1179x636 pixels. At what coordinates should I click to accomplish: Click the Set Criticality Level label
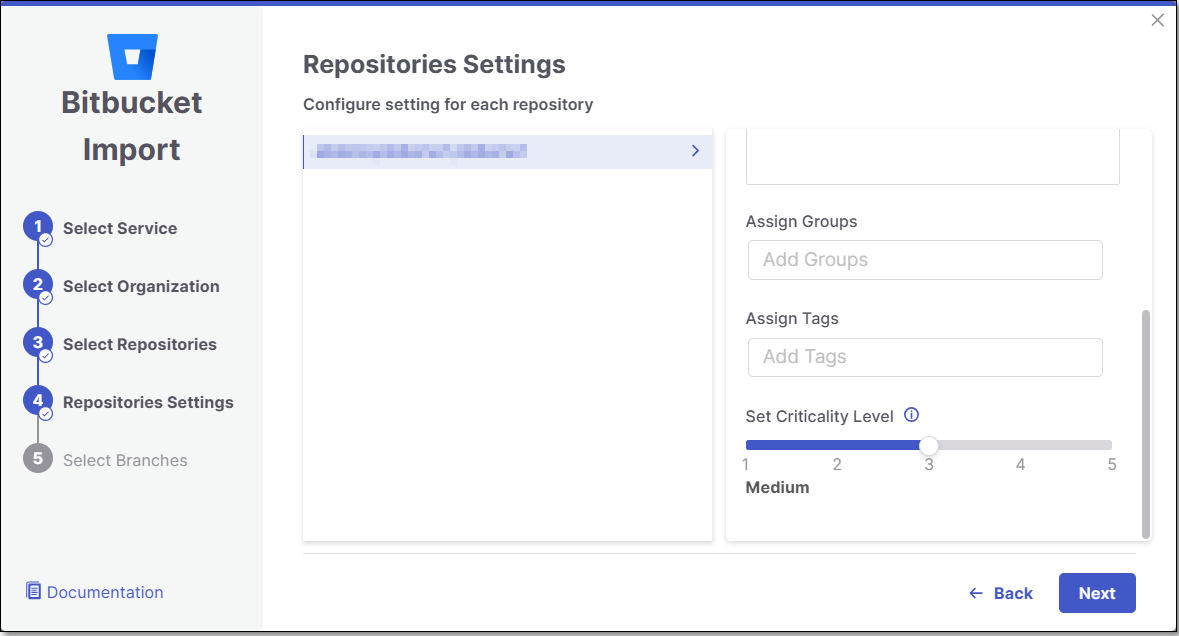click(x=820, y=416)
